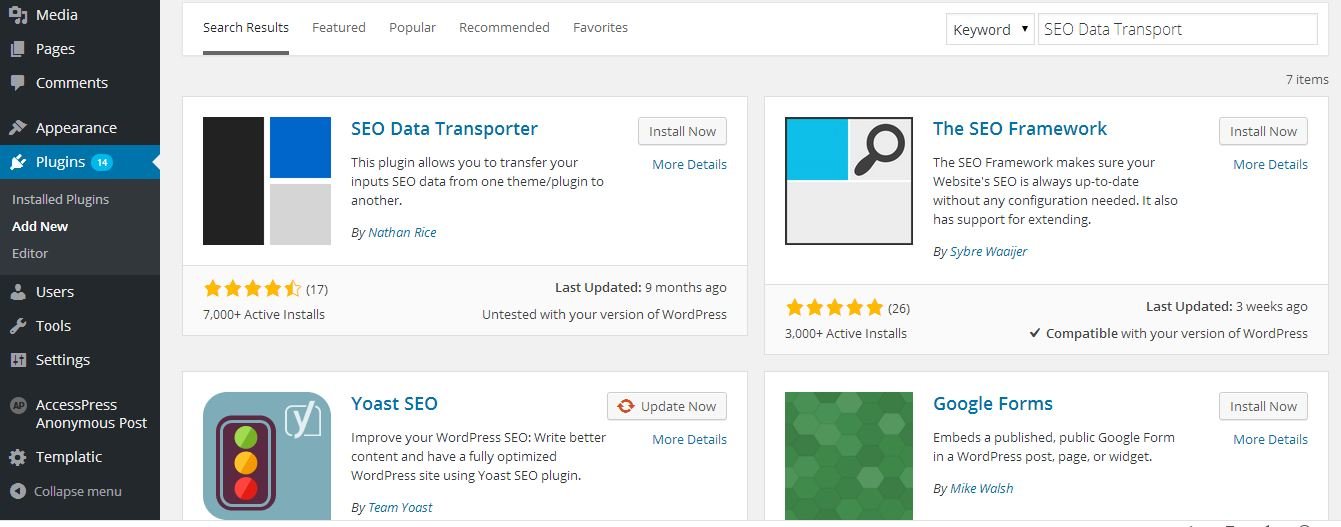Click the Tools wrench icon

click(x=18, y=326)
